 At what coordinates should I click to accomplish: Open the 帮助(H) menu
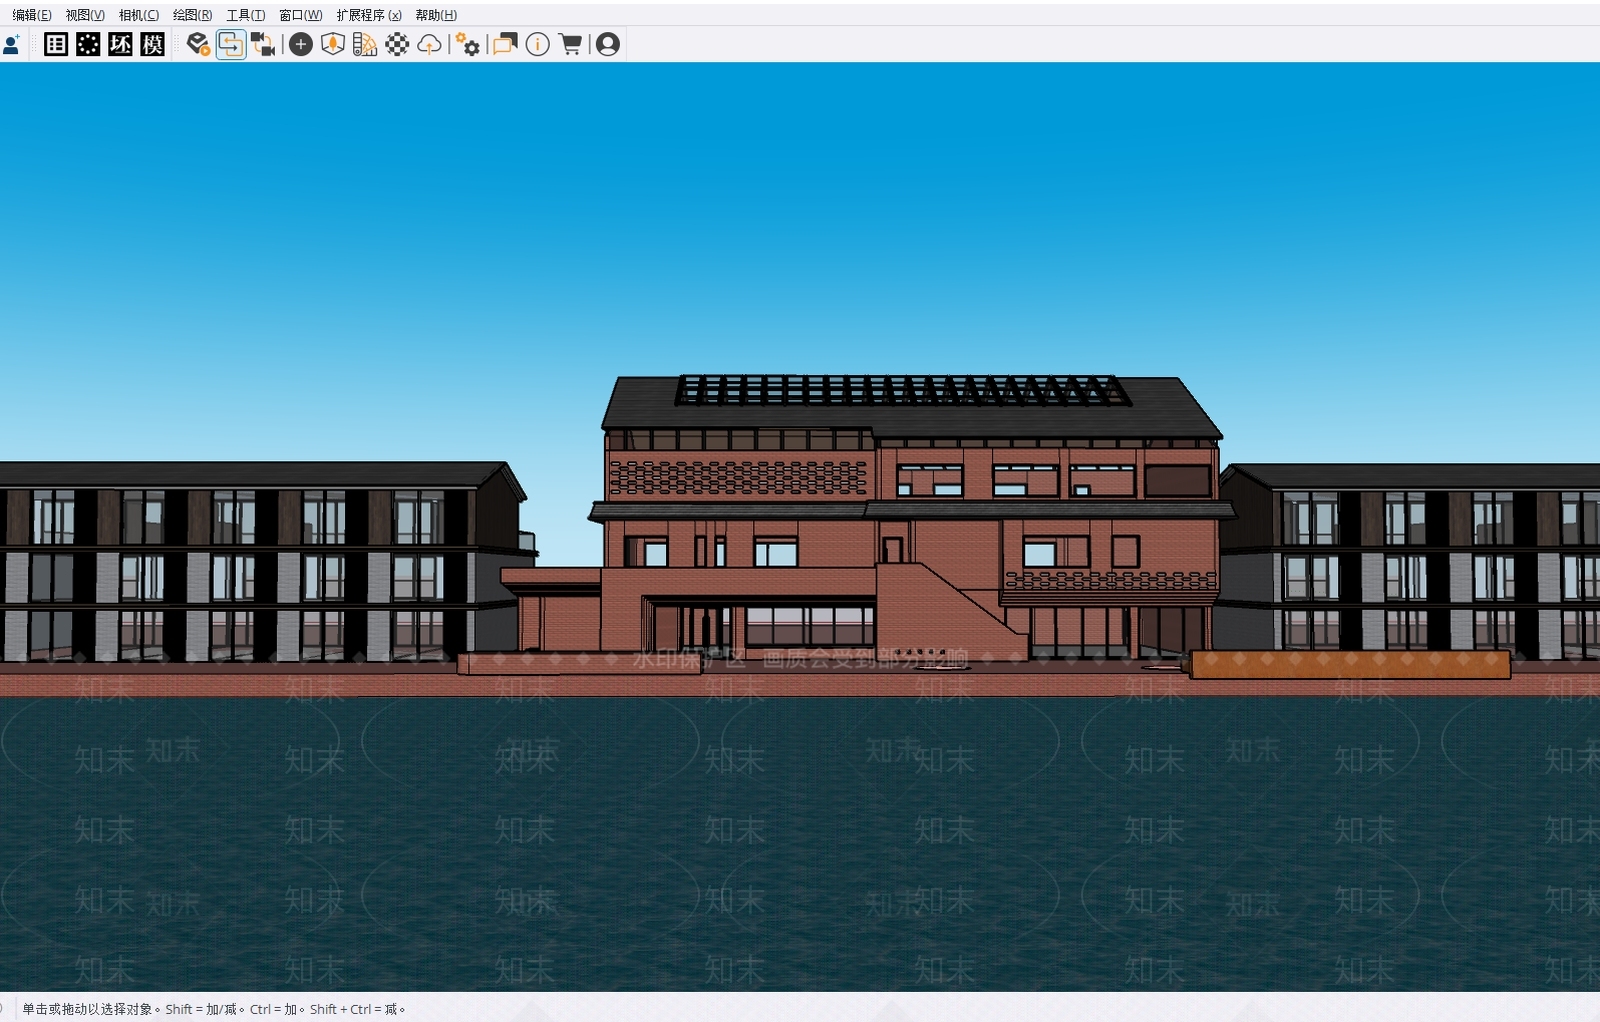pyautogui.click(x=436, y=15)
